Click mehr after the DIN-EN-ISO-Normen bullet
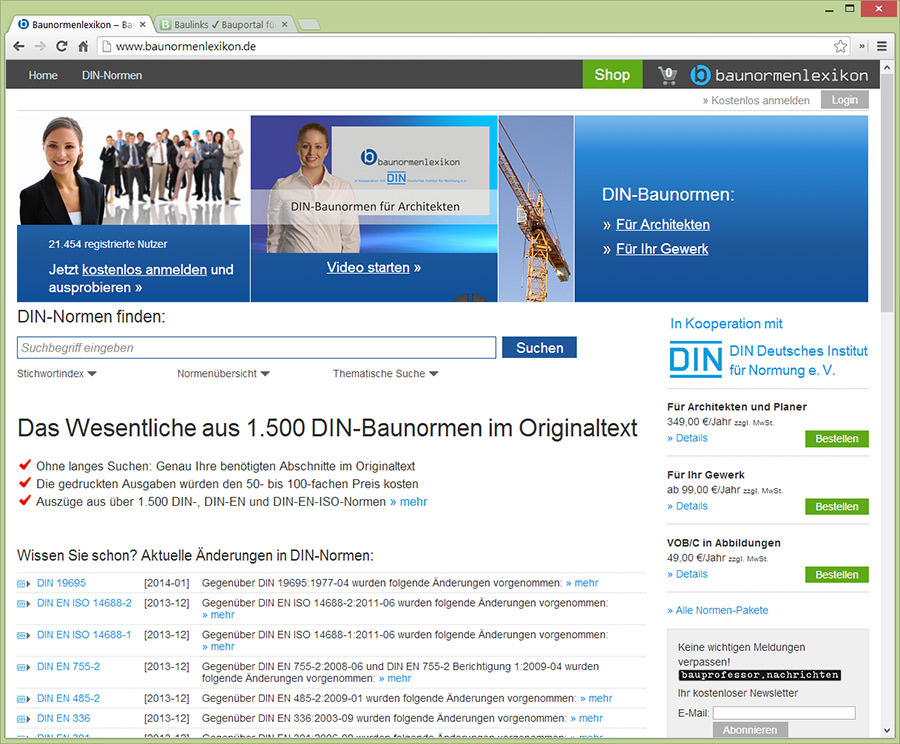The image size is (900, 744). pyautogui.click(x=409, y=502)
